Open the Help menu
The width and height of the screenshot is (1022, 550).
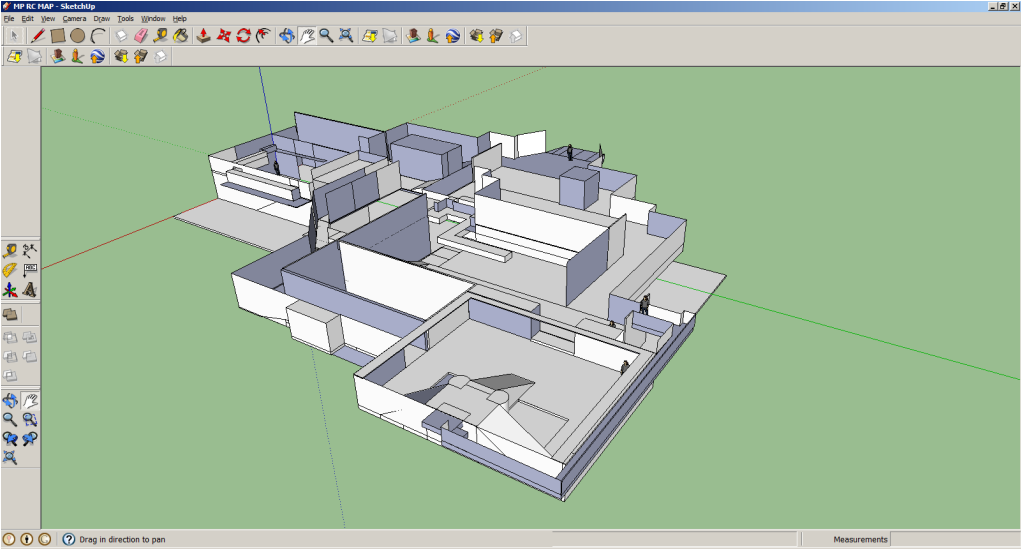pos(179,19)
